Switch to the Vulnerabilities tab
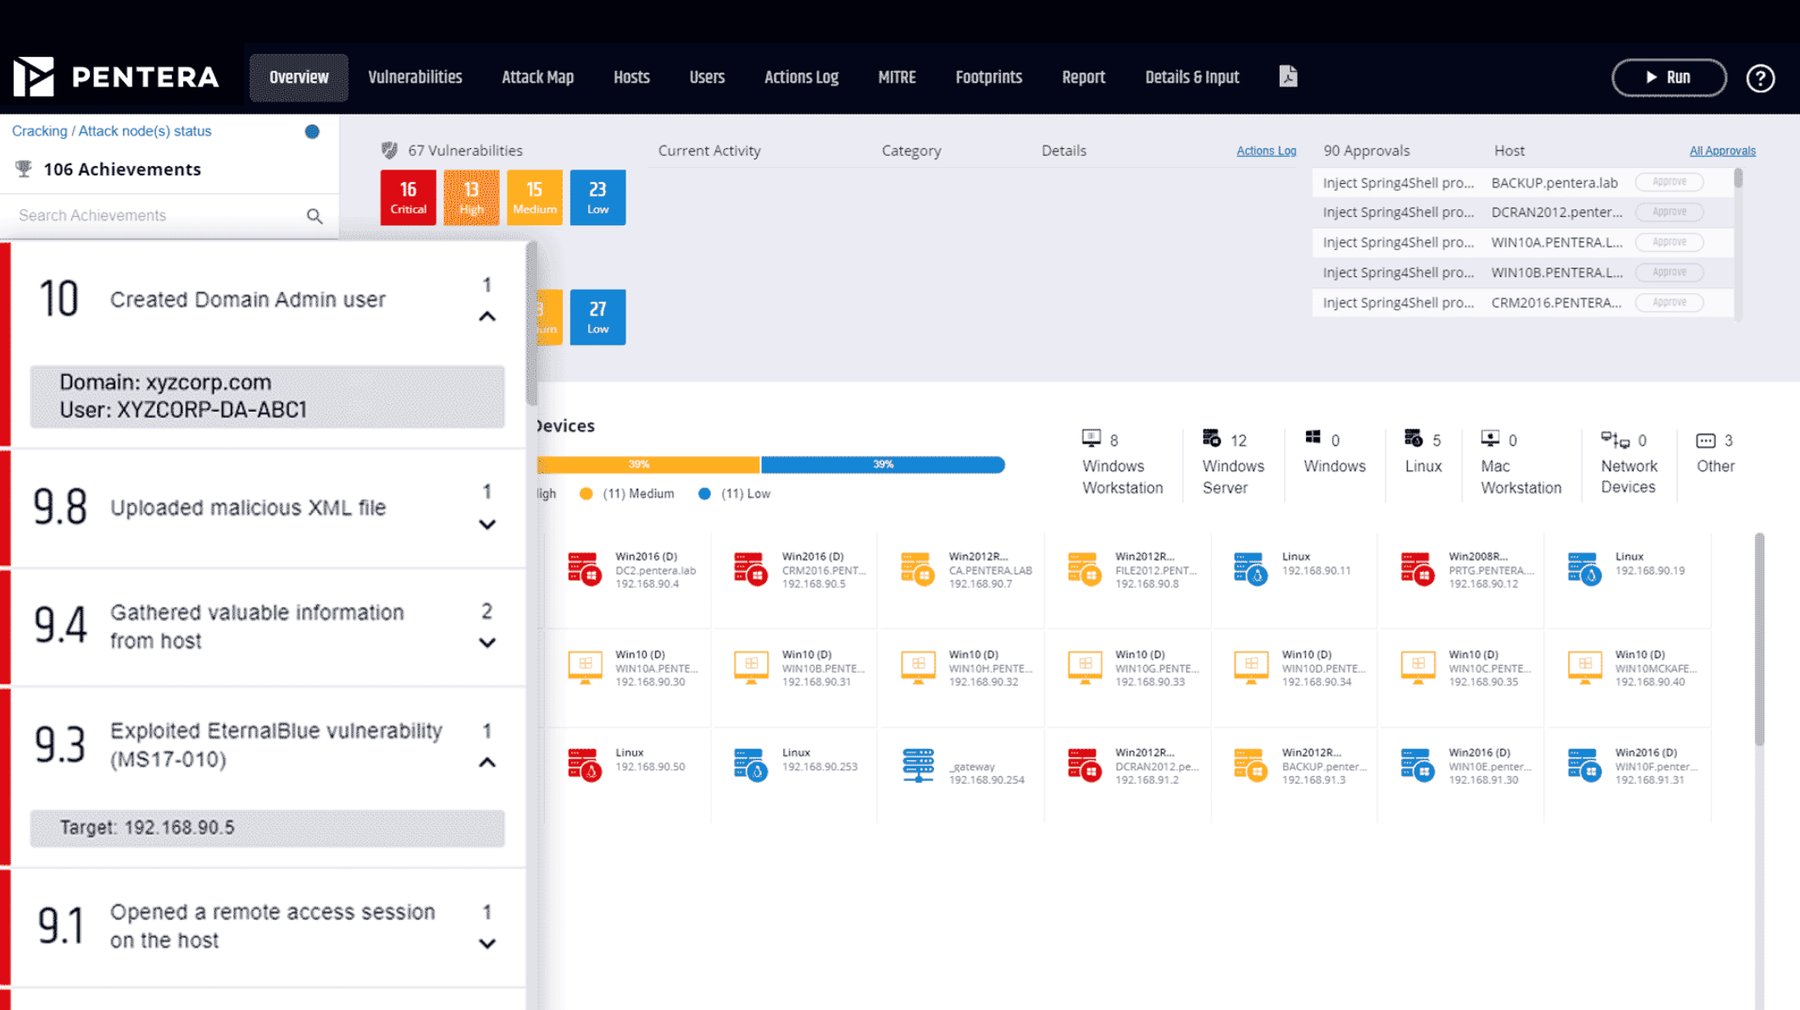This screenshot has width=1800, height=1010. 415,77
